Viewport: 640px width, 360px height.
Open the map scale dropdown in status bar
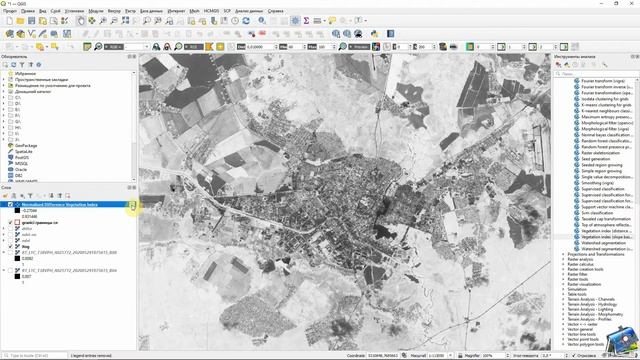(451, 356)
